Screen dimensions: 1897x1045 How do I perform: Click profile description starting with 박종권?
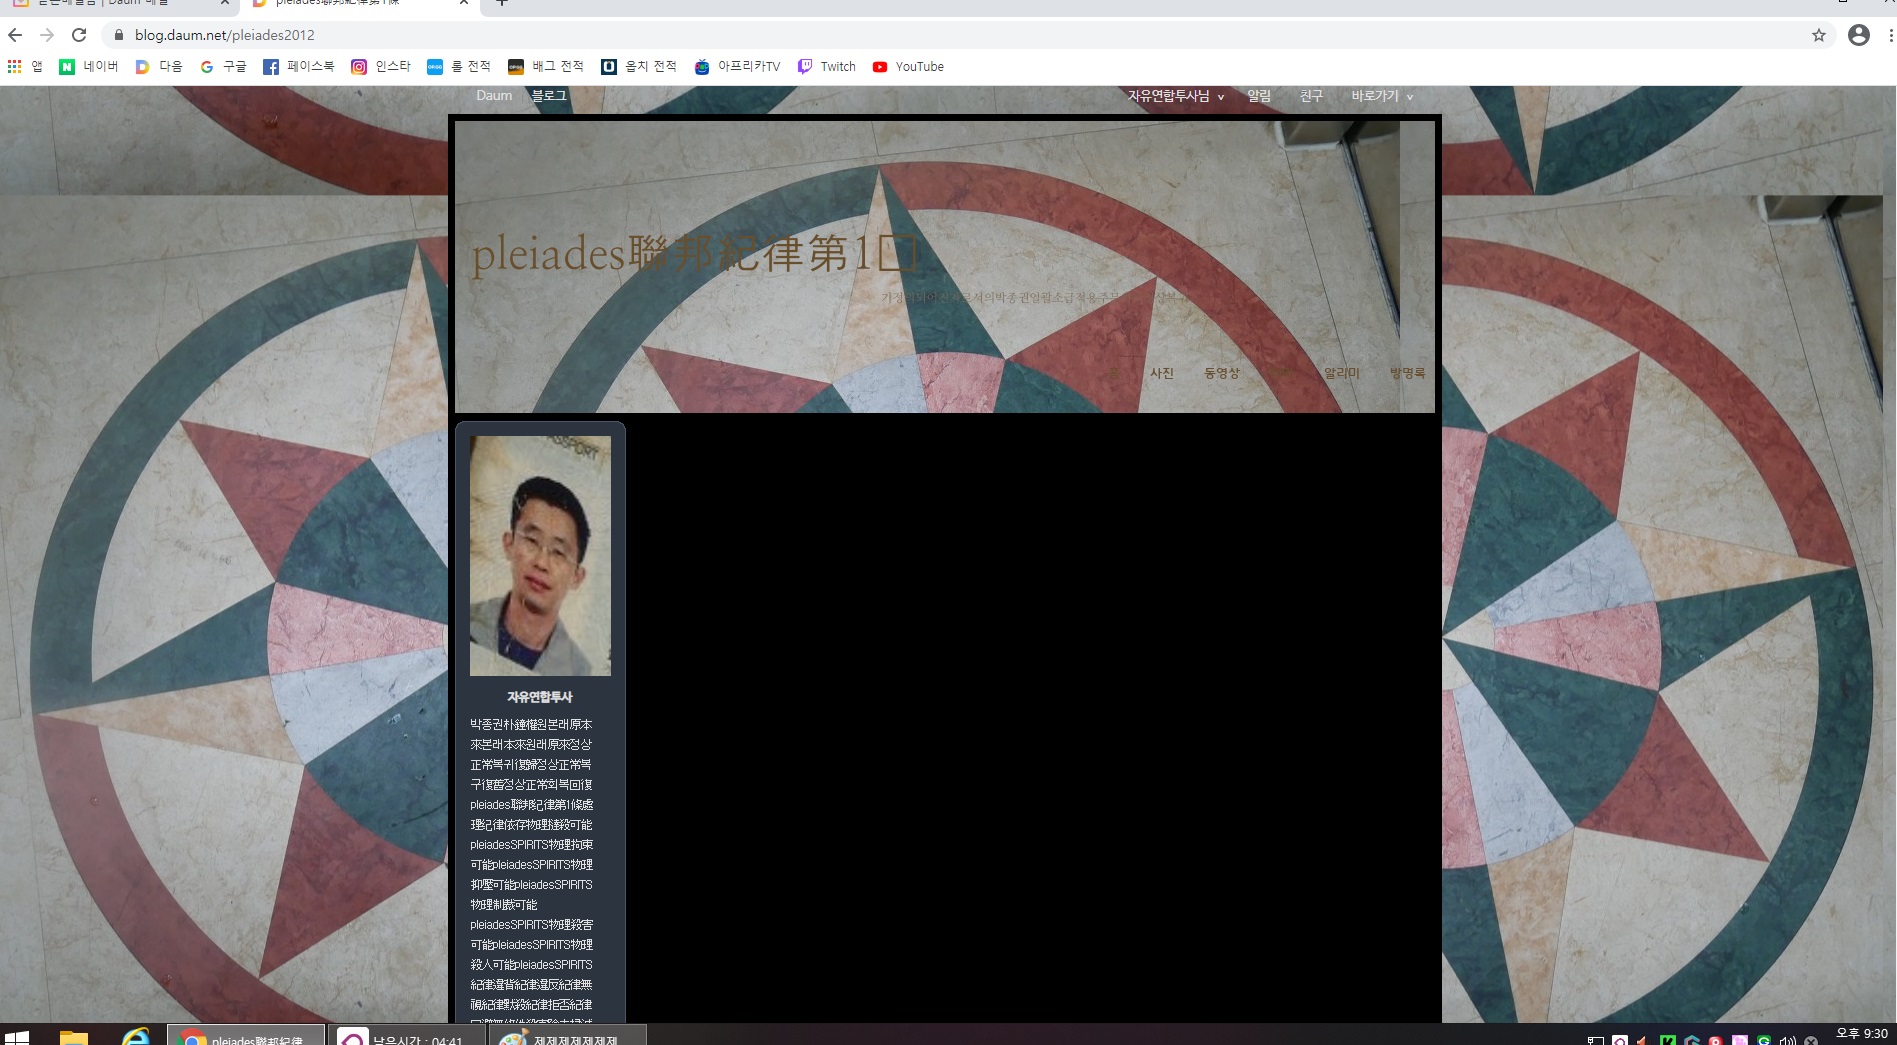click(532, 868)
